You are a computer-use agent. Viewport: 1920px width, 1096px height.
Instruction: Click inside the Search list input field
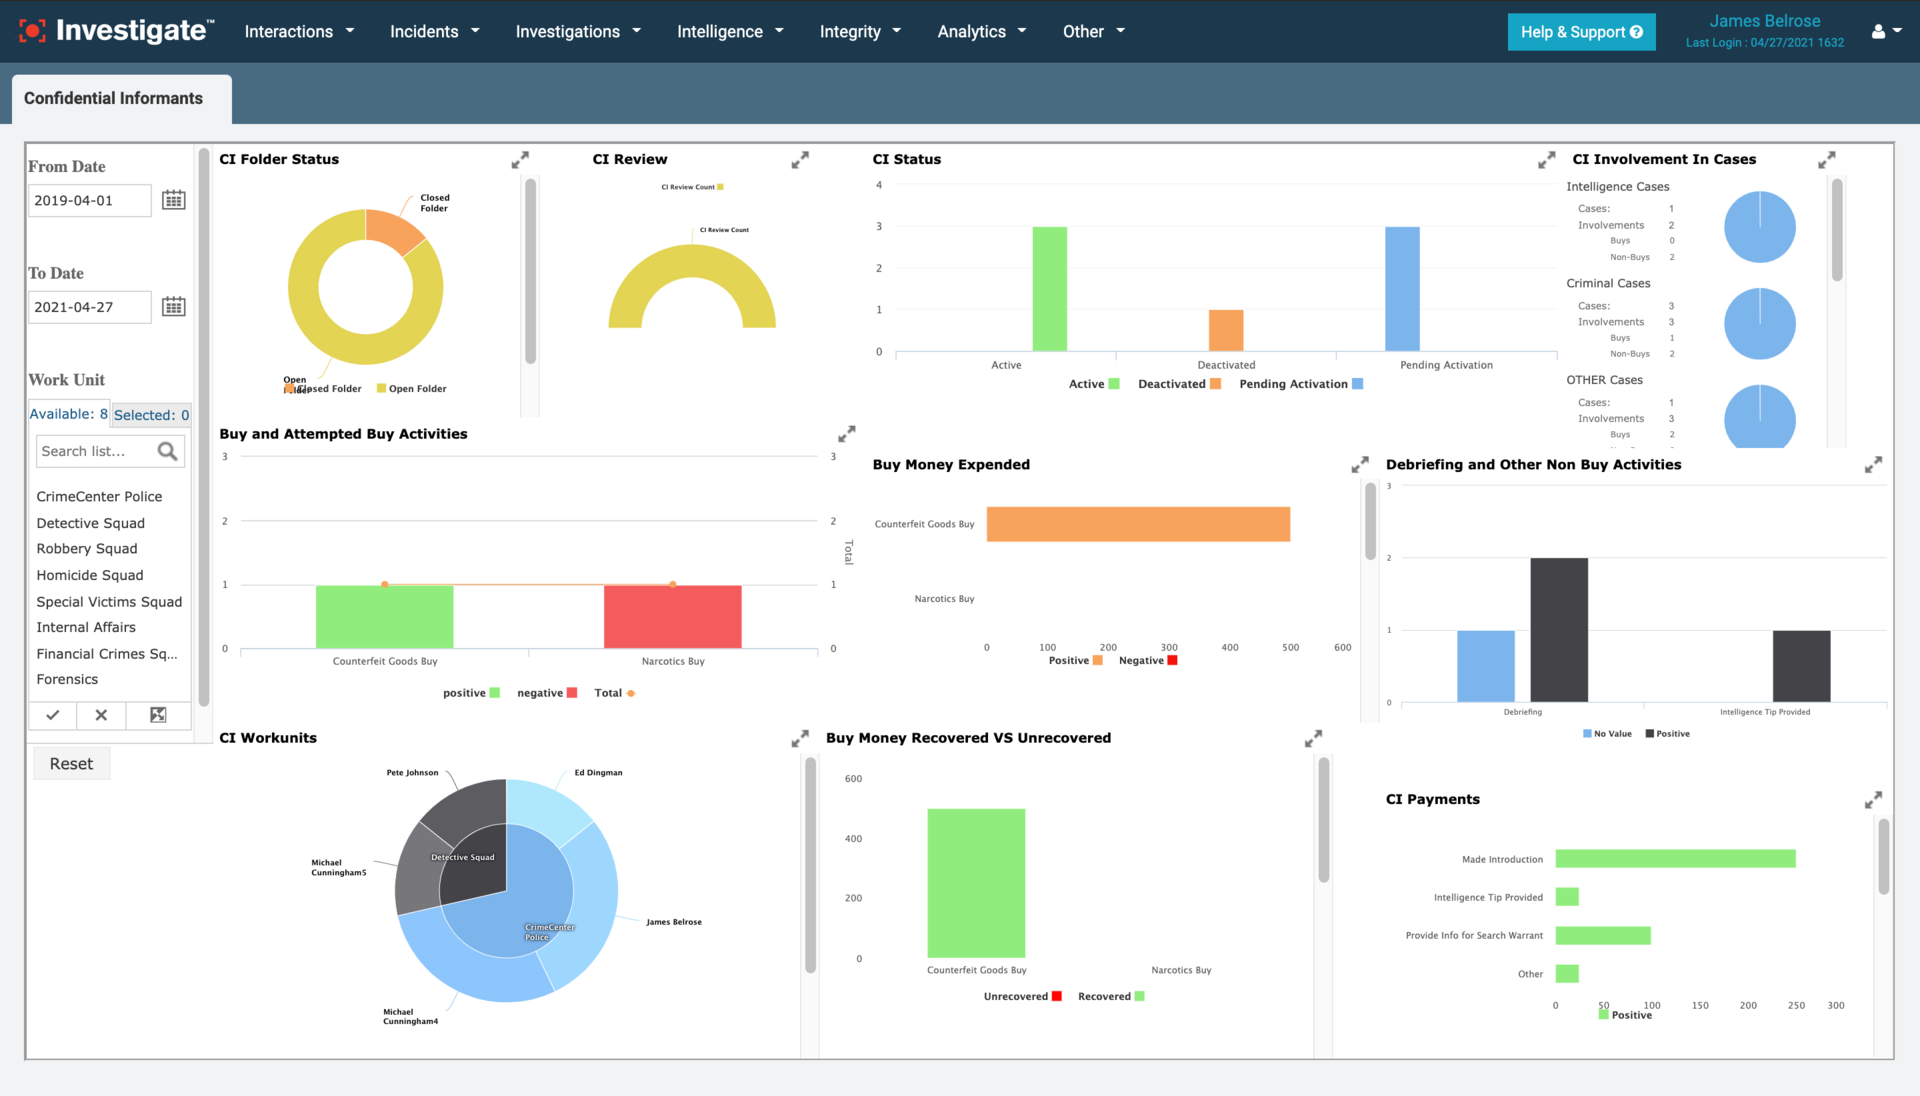click(x=95, y=451)
